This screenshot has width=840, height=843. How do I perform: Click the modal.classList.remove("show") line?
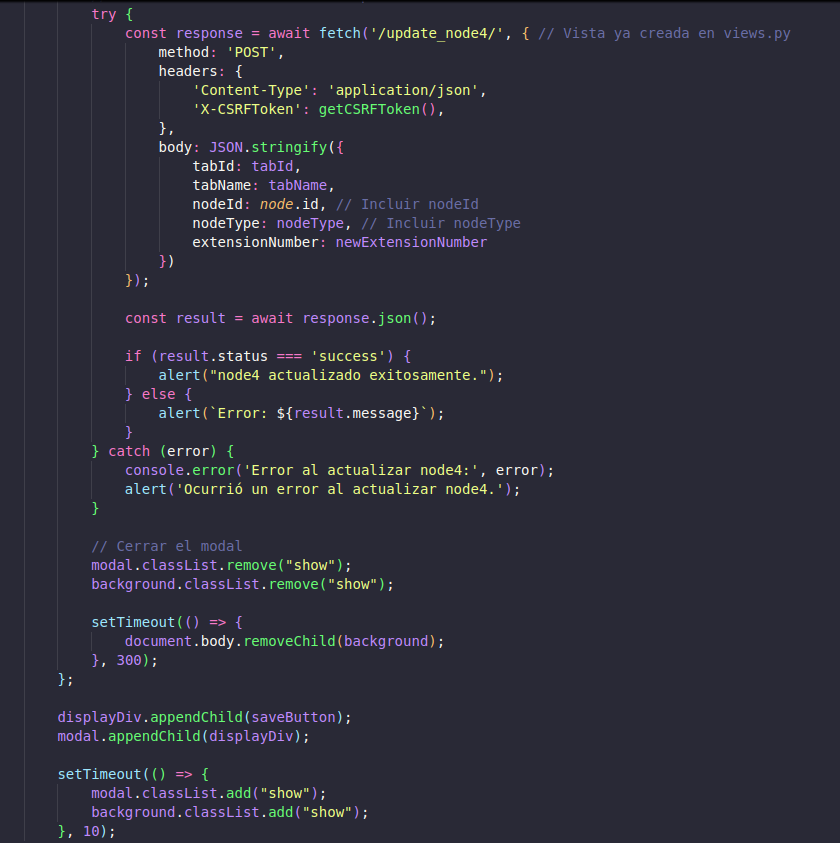pyautogui.click(x=221, y=566)
